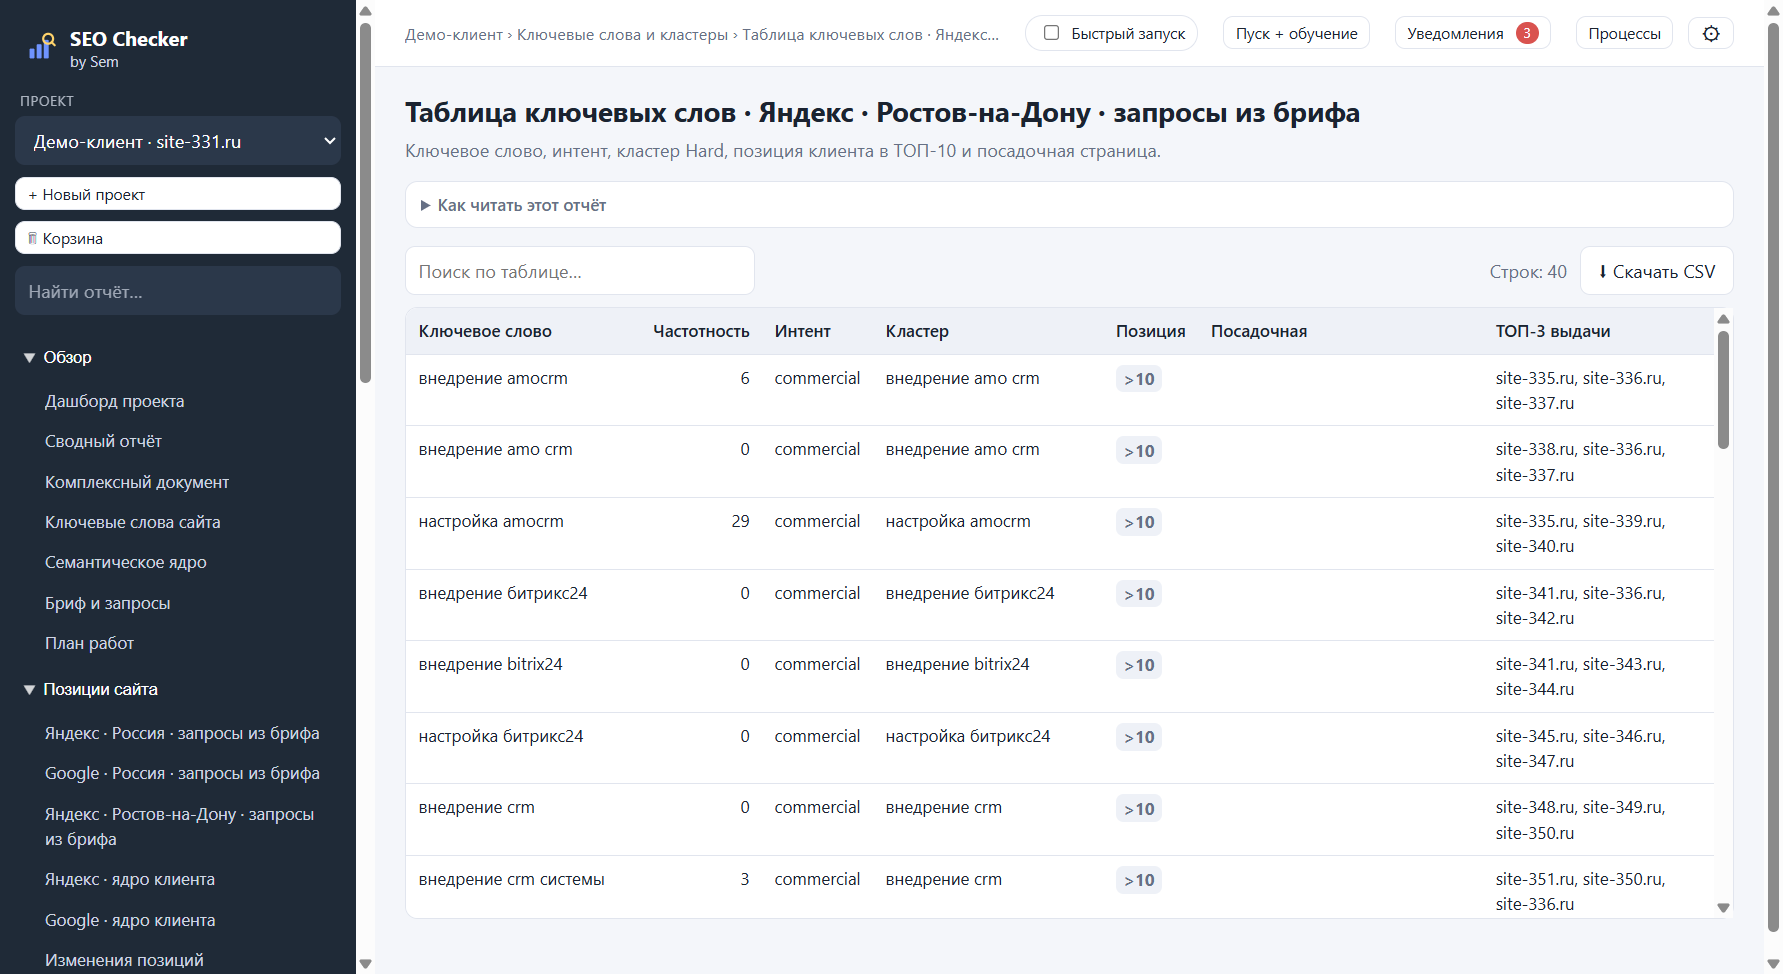Click the trash icon in Корзина
Screen dimensions: 1783x974
[x=33, y=238]
